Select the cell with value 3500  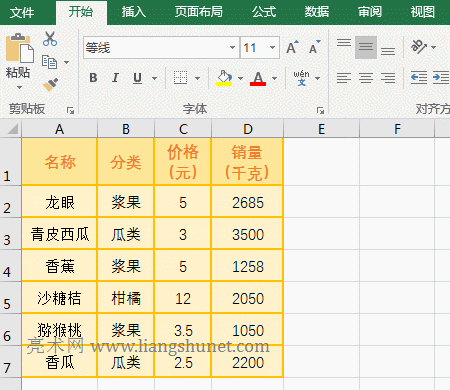point(247,234)
